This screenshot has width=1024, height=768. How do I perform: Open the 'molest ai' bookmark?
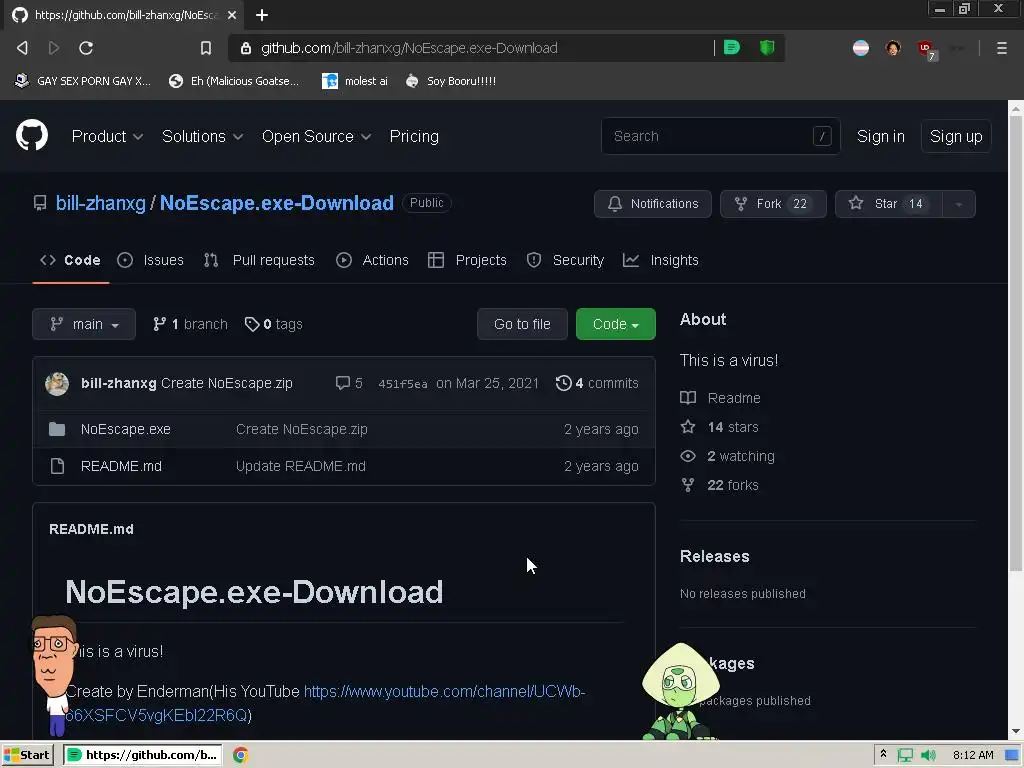[x=355, y=81]
